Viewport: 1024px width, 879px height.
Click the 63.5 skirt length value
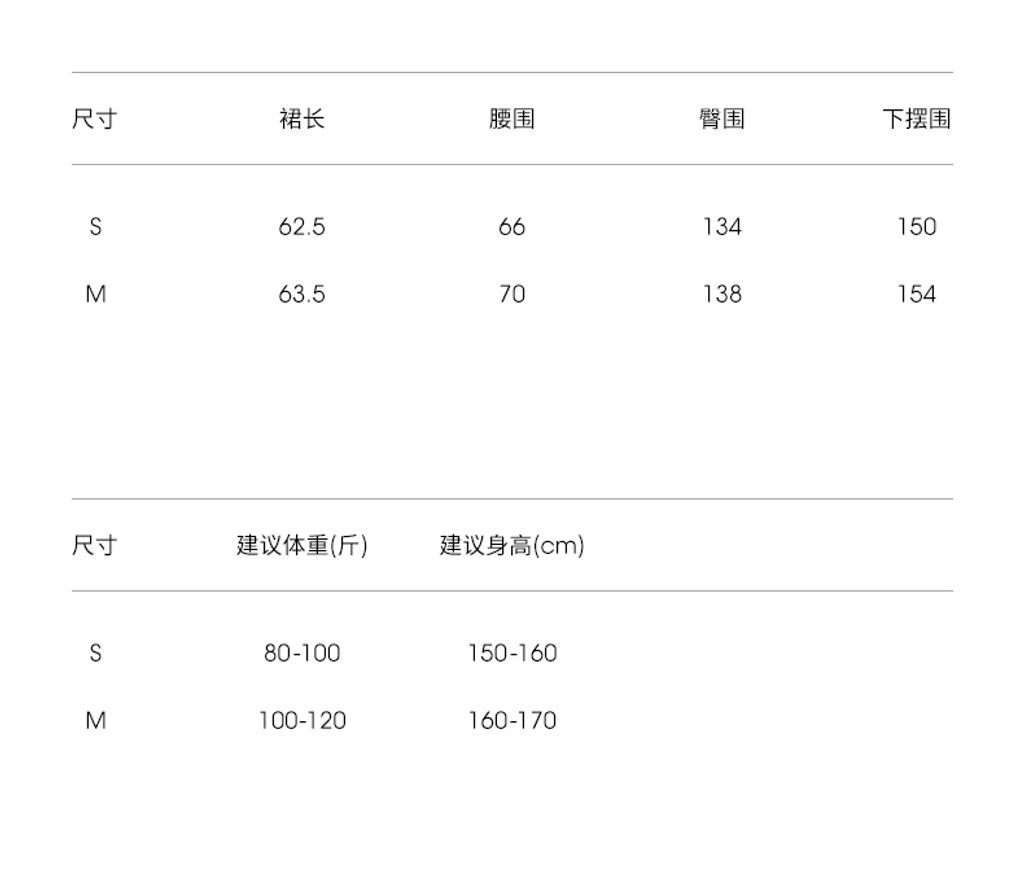(x=302, y=294)
